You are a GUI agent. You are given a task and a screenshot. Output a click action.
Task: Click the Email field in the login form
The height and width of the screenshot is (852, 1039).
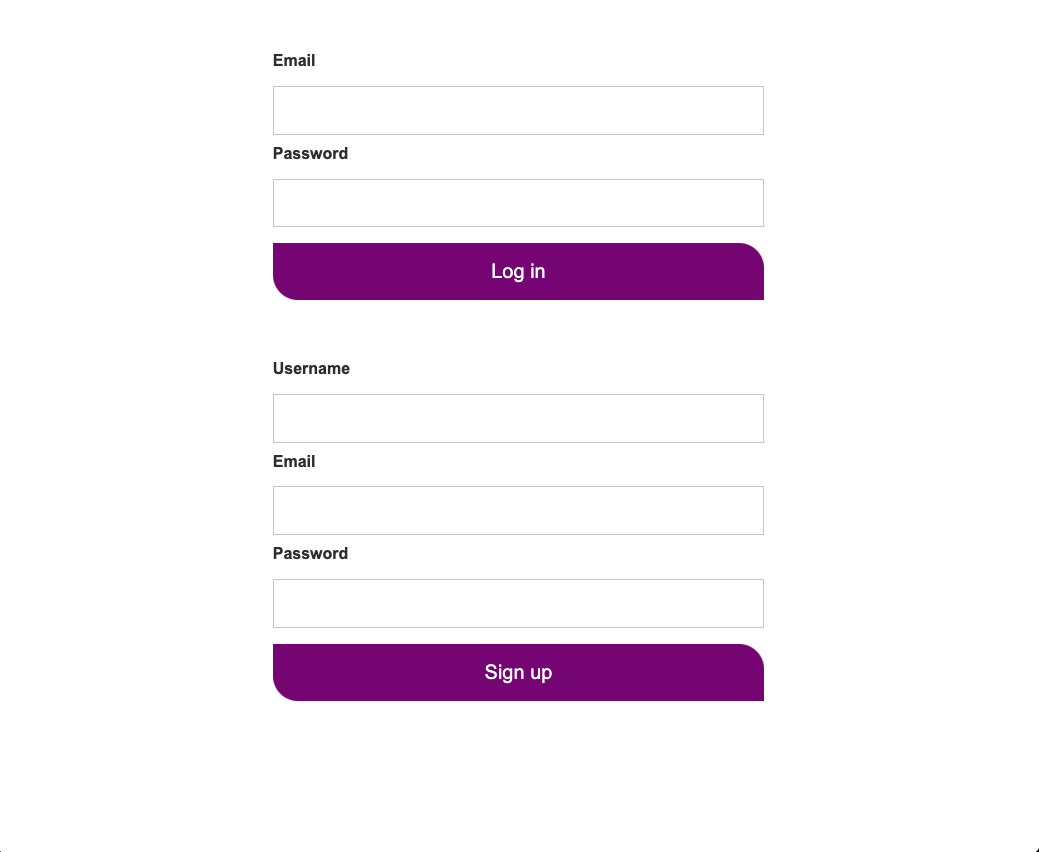click(x=518, y=110)
